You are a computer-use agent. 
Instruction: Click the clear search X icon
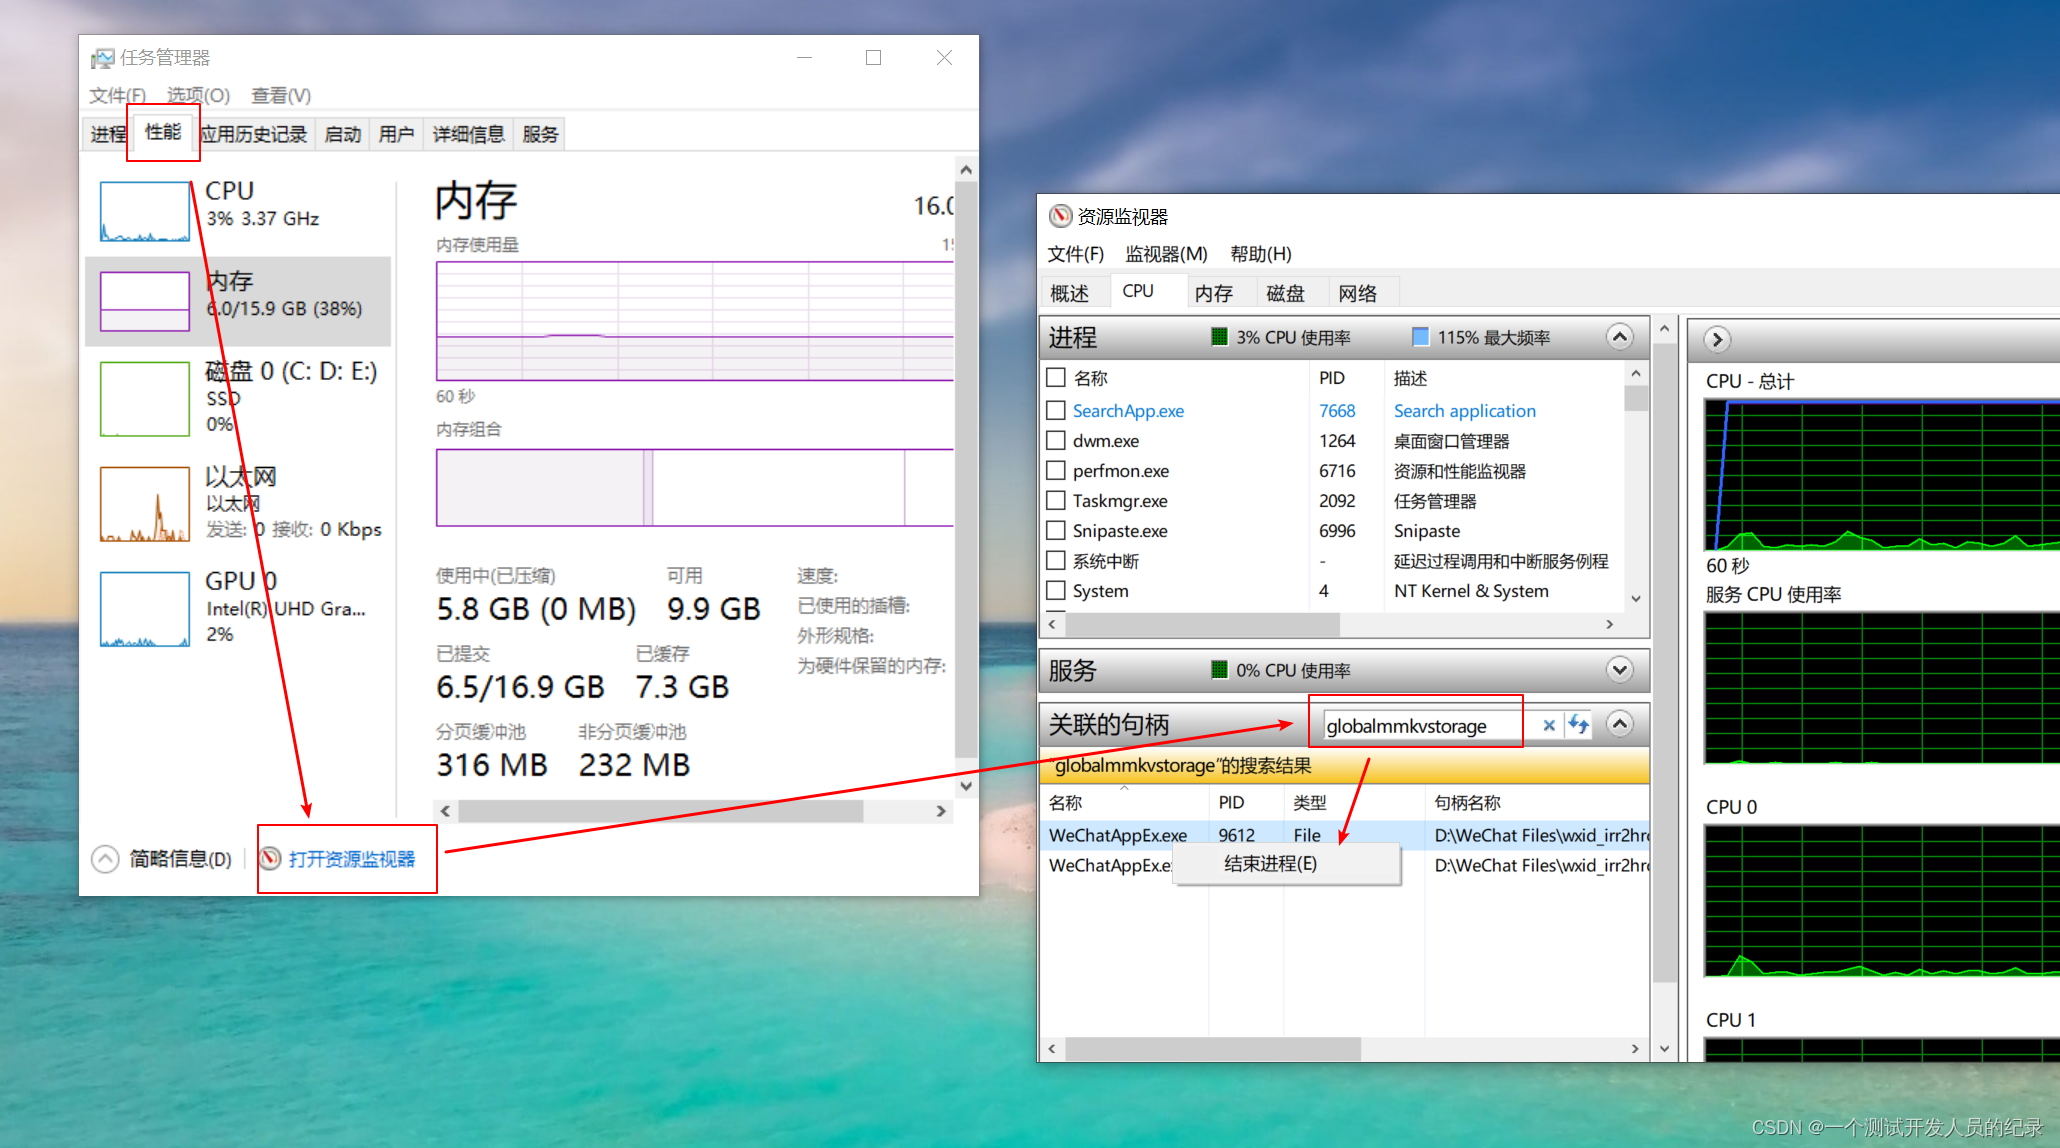(x=1548, y=725)
